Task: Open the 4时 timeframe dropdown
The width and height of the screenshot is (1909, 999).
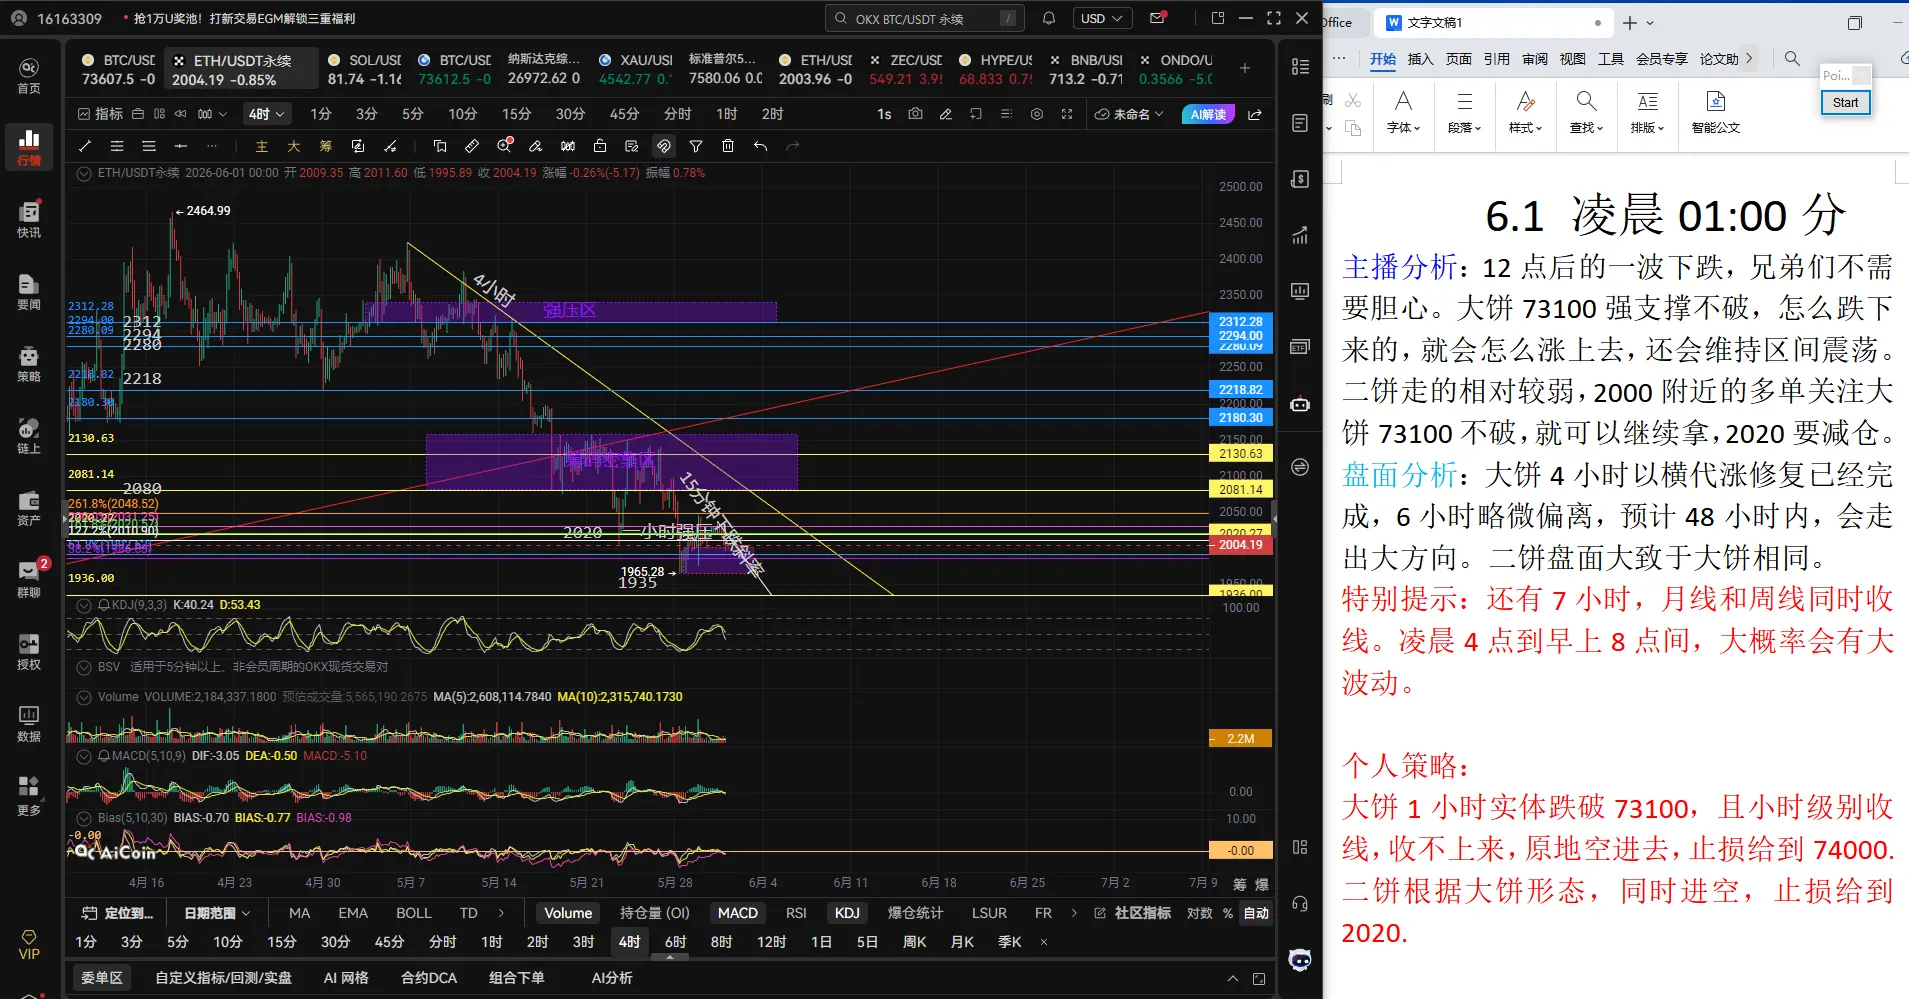Action: click(267, 114)
